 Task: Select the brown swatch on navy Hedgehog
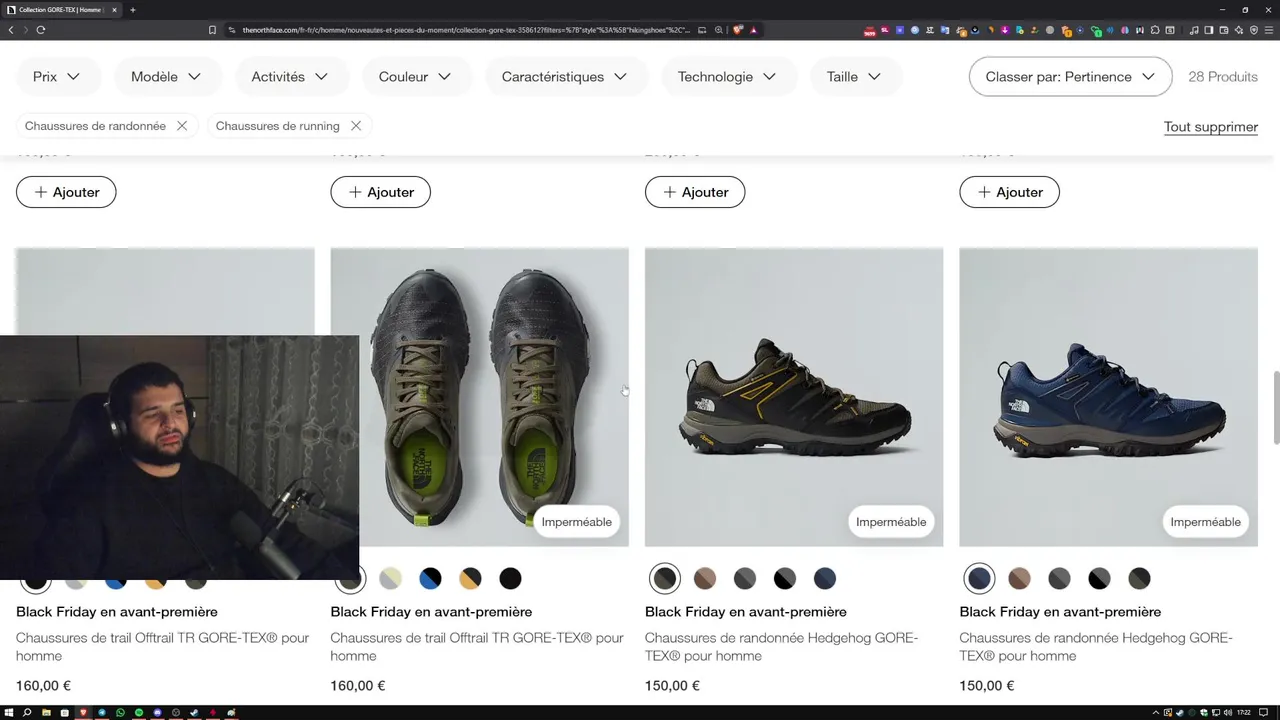click(x=1019, y=578)
